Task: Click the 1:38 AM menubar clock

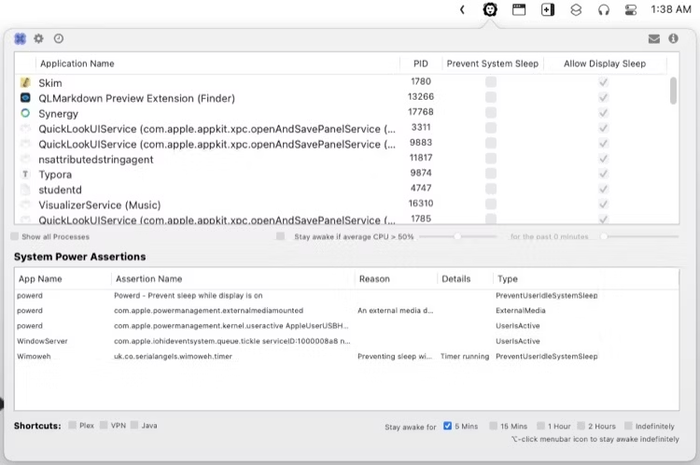Action: click(671, 9)
